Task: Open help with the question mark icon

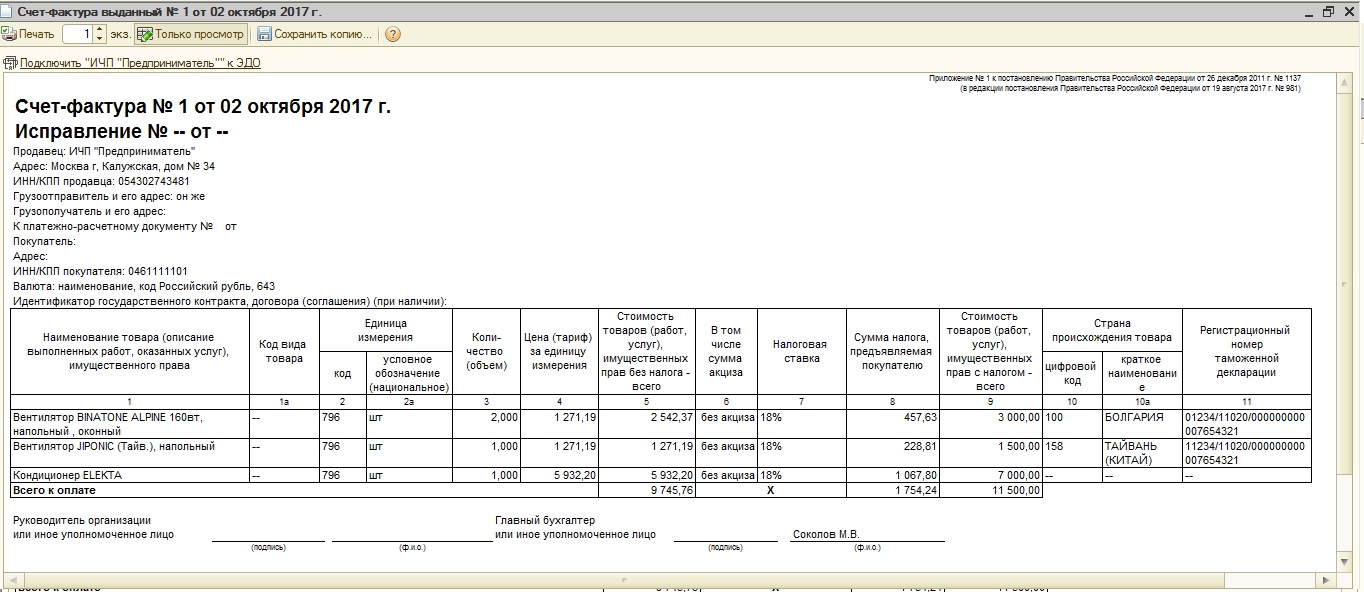Action: (393, 34)
